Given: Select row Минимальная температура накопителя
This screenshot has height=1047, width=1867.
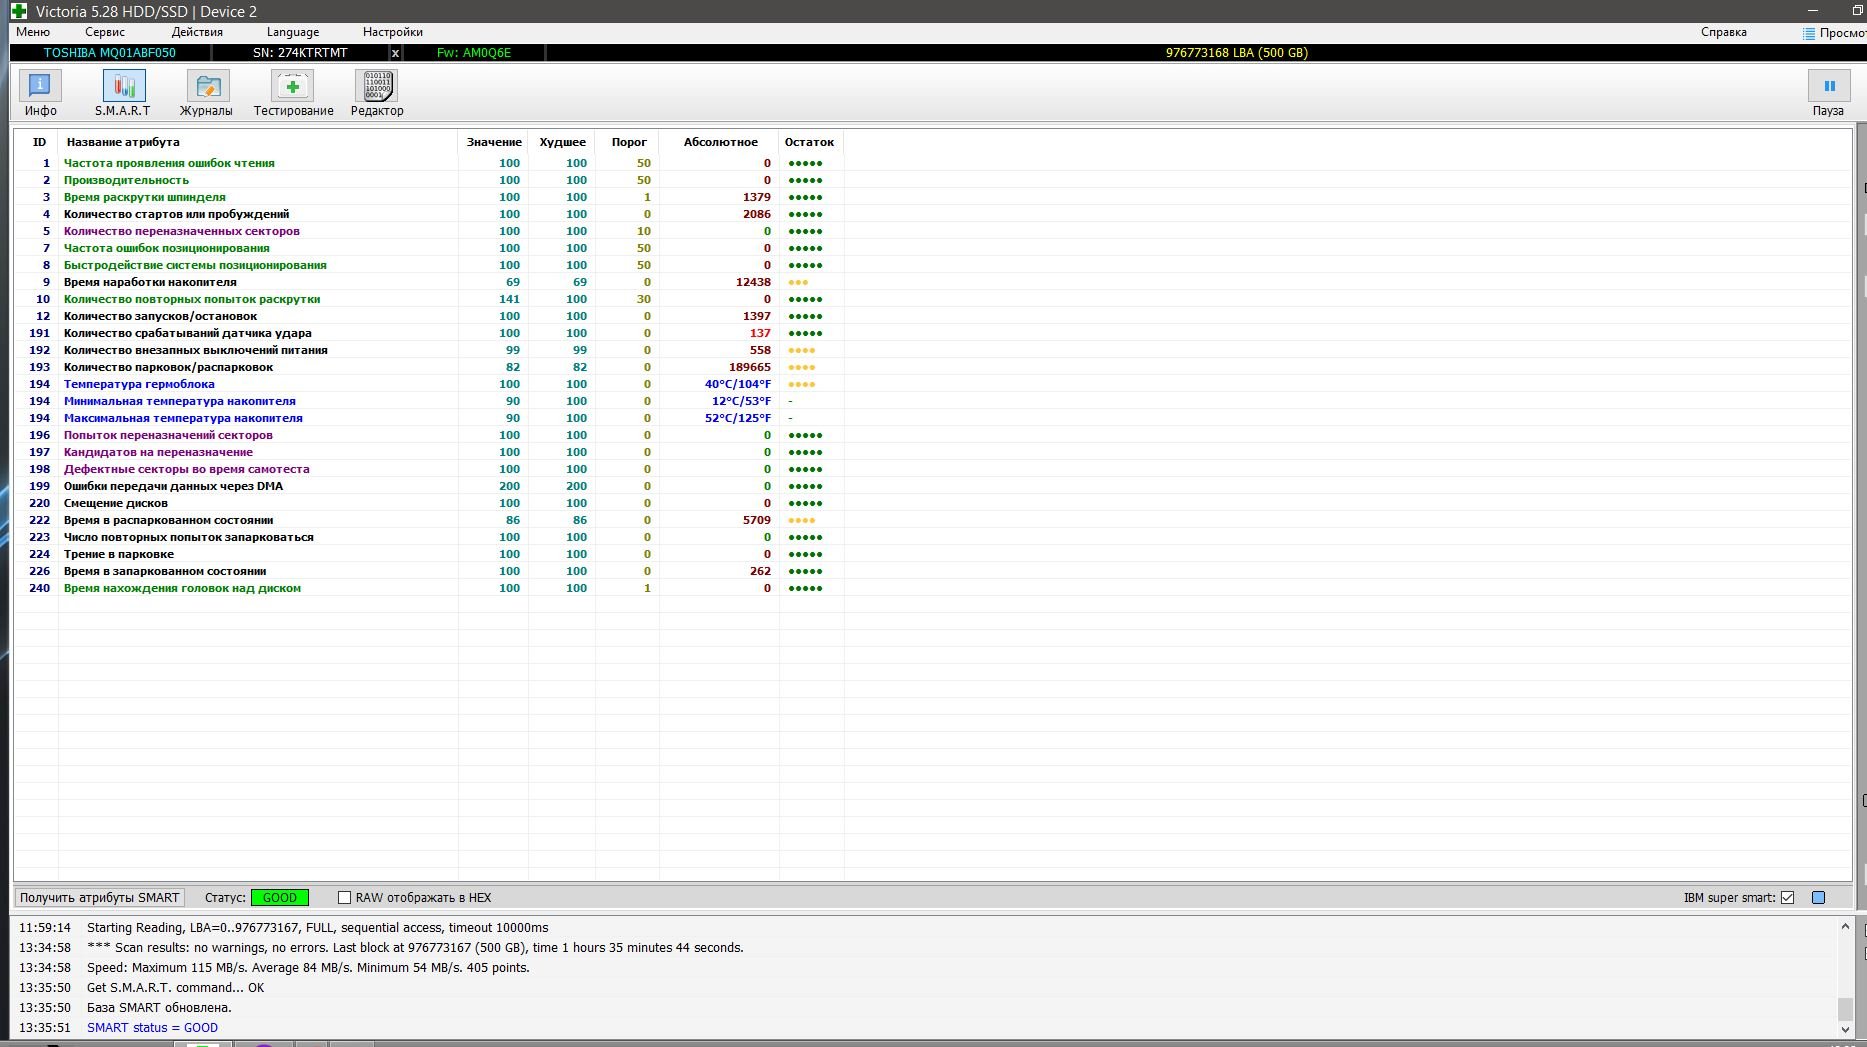Looking at the screenshot, I should pos(430,401).
